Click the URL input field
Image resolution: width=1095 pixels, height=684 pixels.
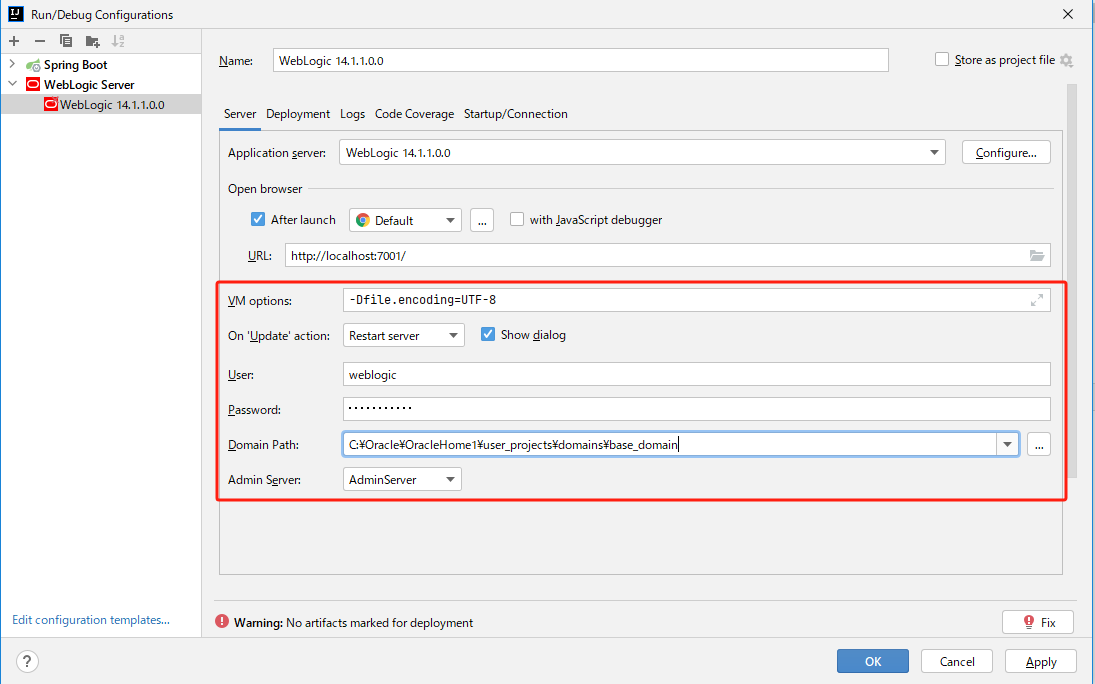click(x=668, y=256)
